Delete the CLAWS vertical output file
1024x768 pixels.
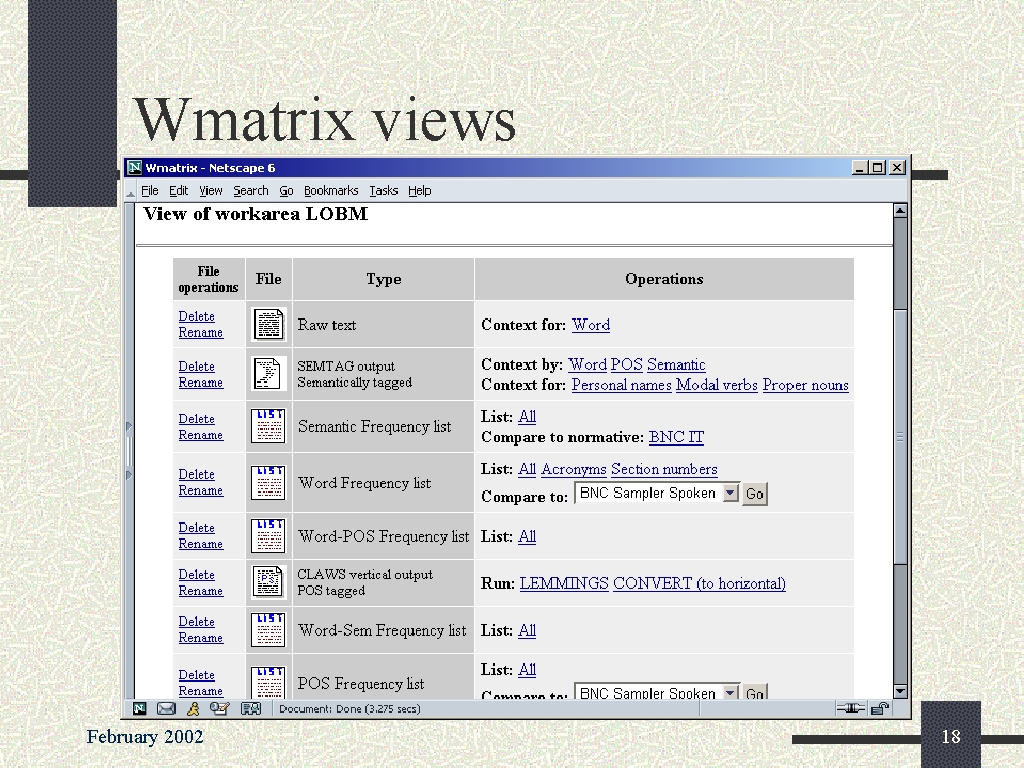tap(197, 575)
